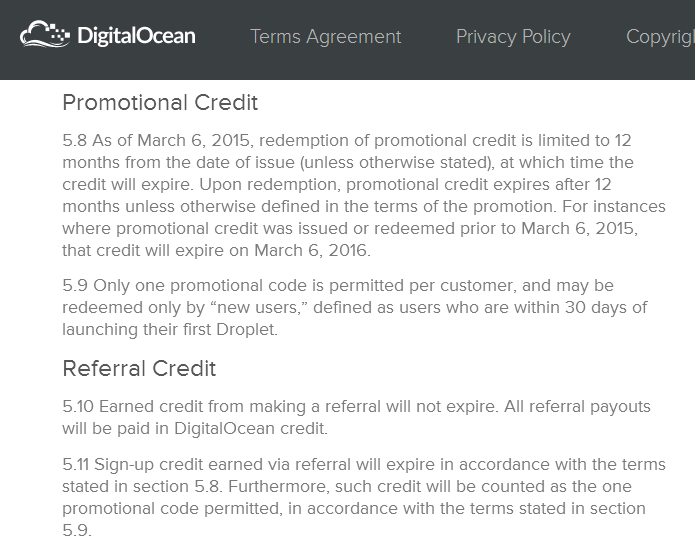Click the section 5.9 paragraph about new users
This screenshot has height=552, width=695.
(x=355, y=307)
